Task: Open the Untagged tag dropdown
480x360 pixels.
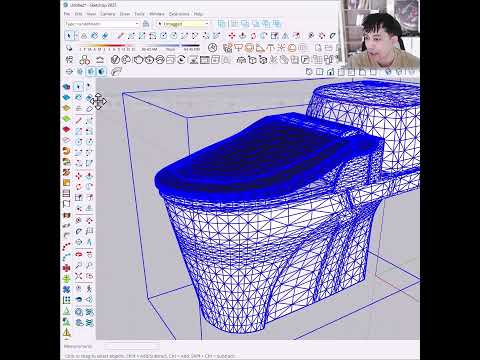Action: click(x=183, y=24)
